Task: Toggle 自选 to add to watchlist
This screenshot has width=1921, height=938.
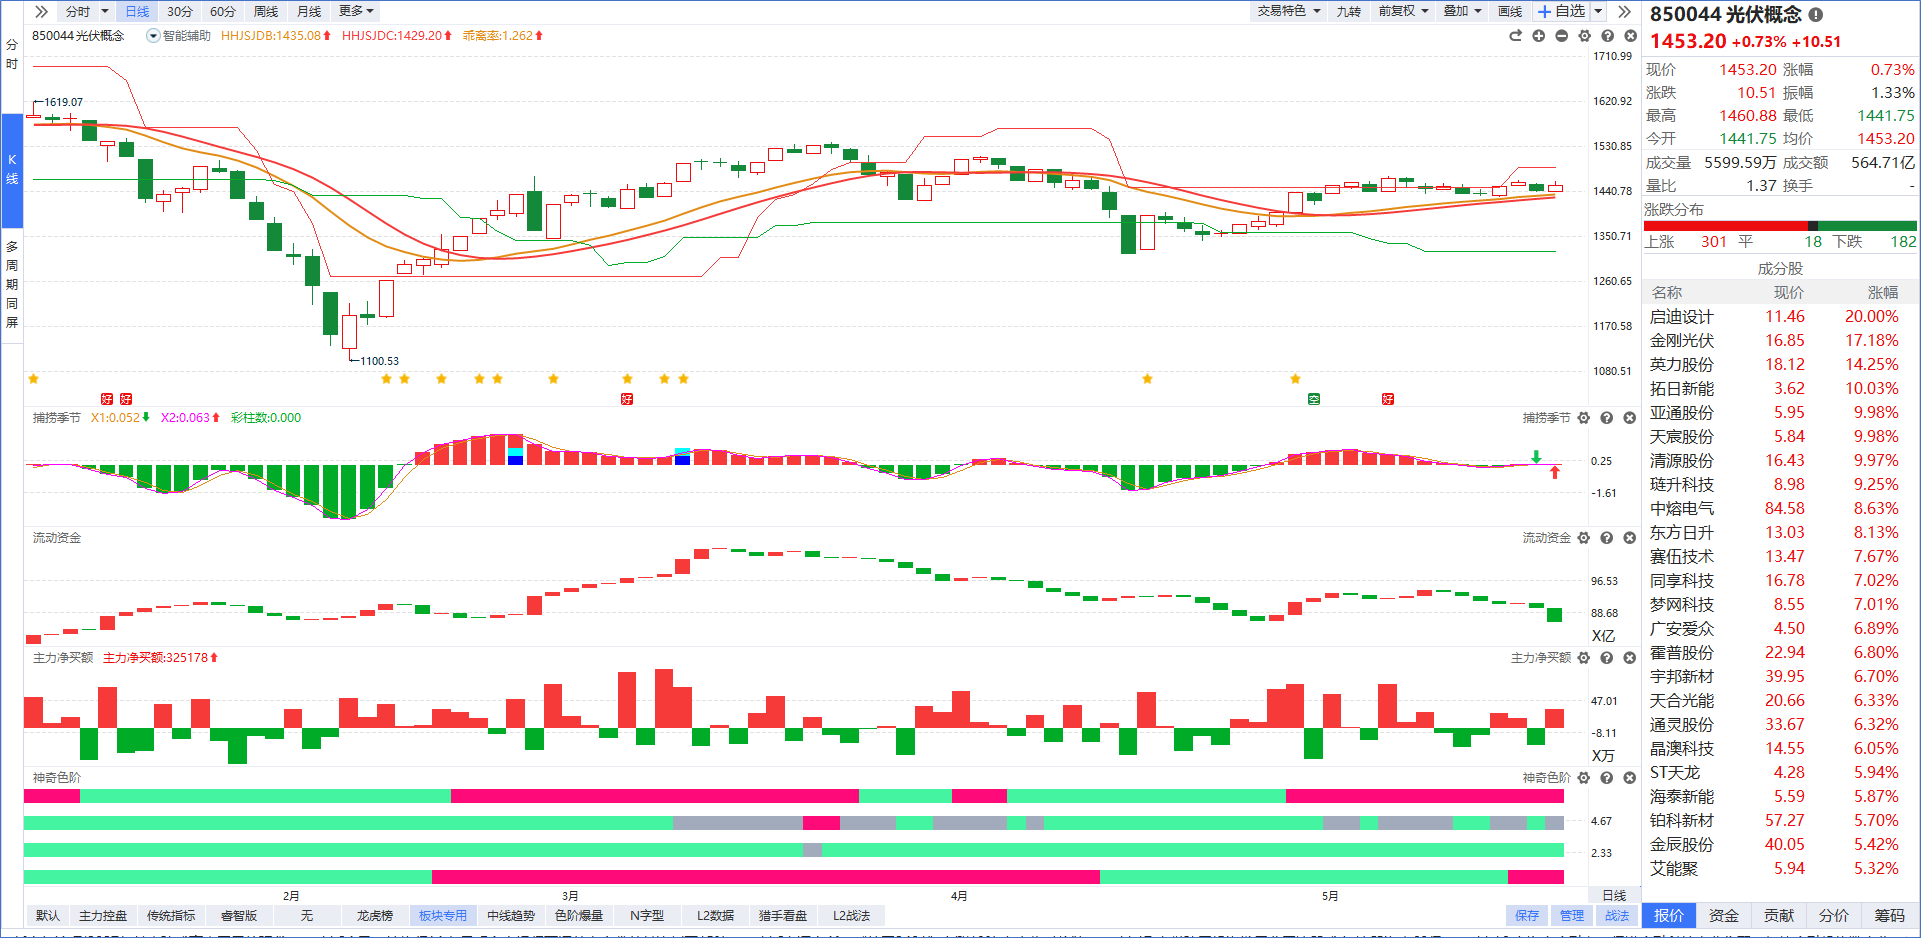Action: (1561, 11)
